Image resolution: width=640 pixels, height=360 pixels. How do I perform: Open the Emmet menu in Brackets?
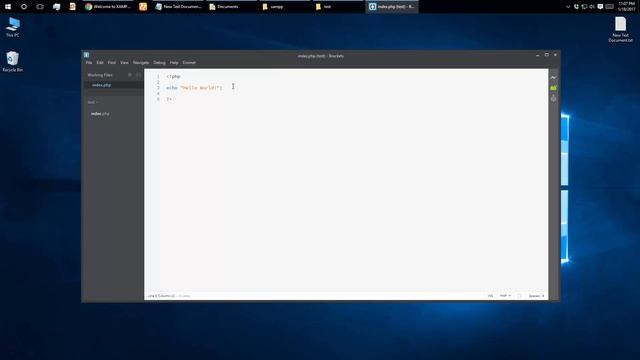tap(189, 62)
